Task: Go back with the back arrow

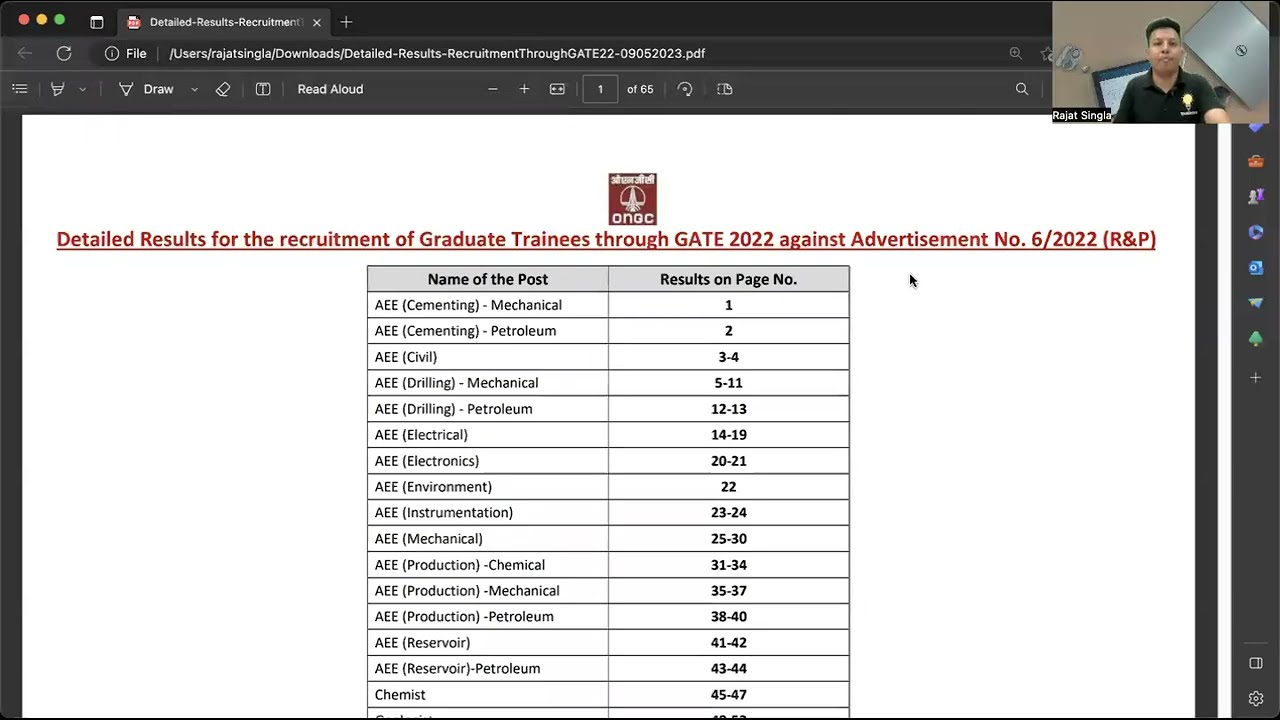Action: pyautogui.click(x=25, y=53)
